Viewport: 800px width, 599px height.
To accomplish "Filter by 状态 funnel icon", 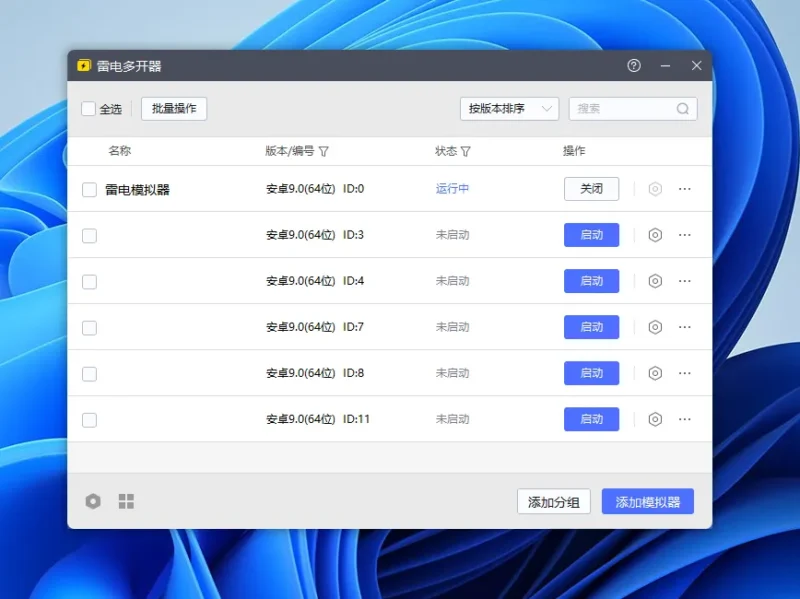I will (x=465, y=152).
